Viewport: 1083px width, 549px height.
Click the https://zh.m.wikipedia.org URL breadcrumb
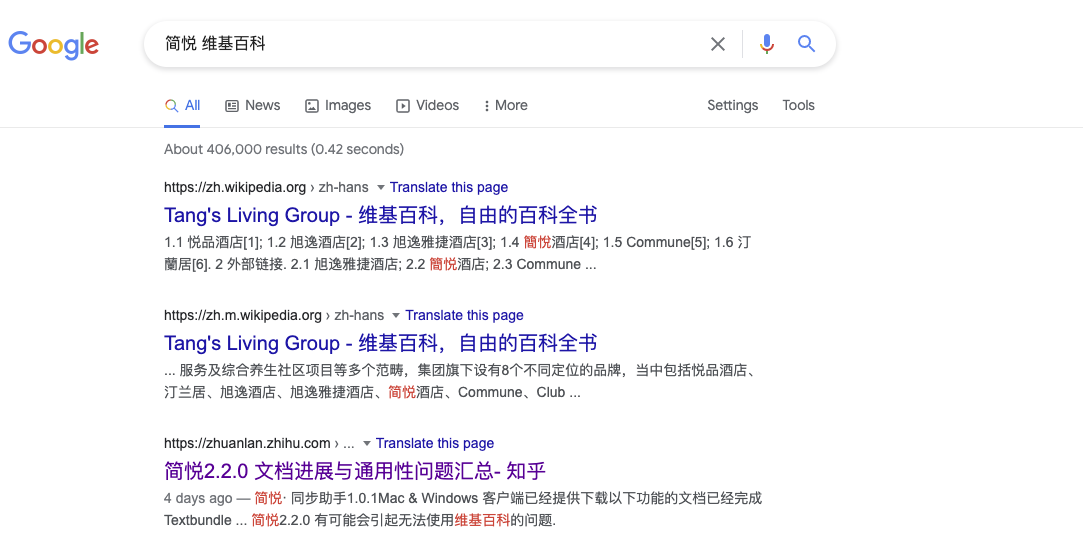tap(274, 316)
